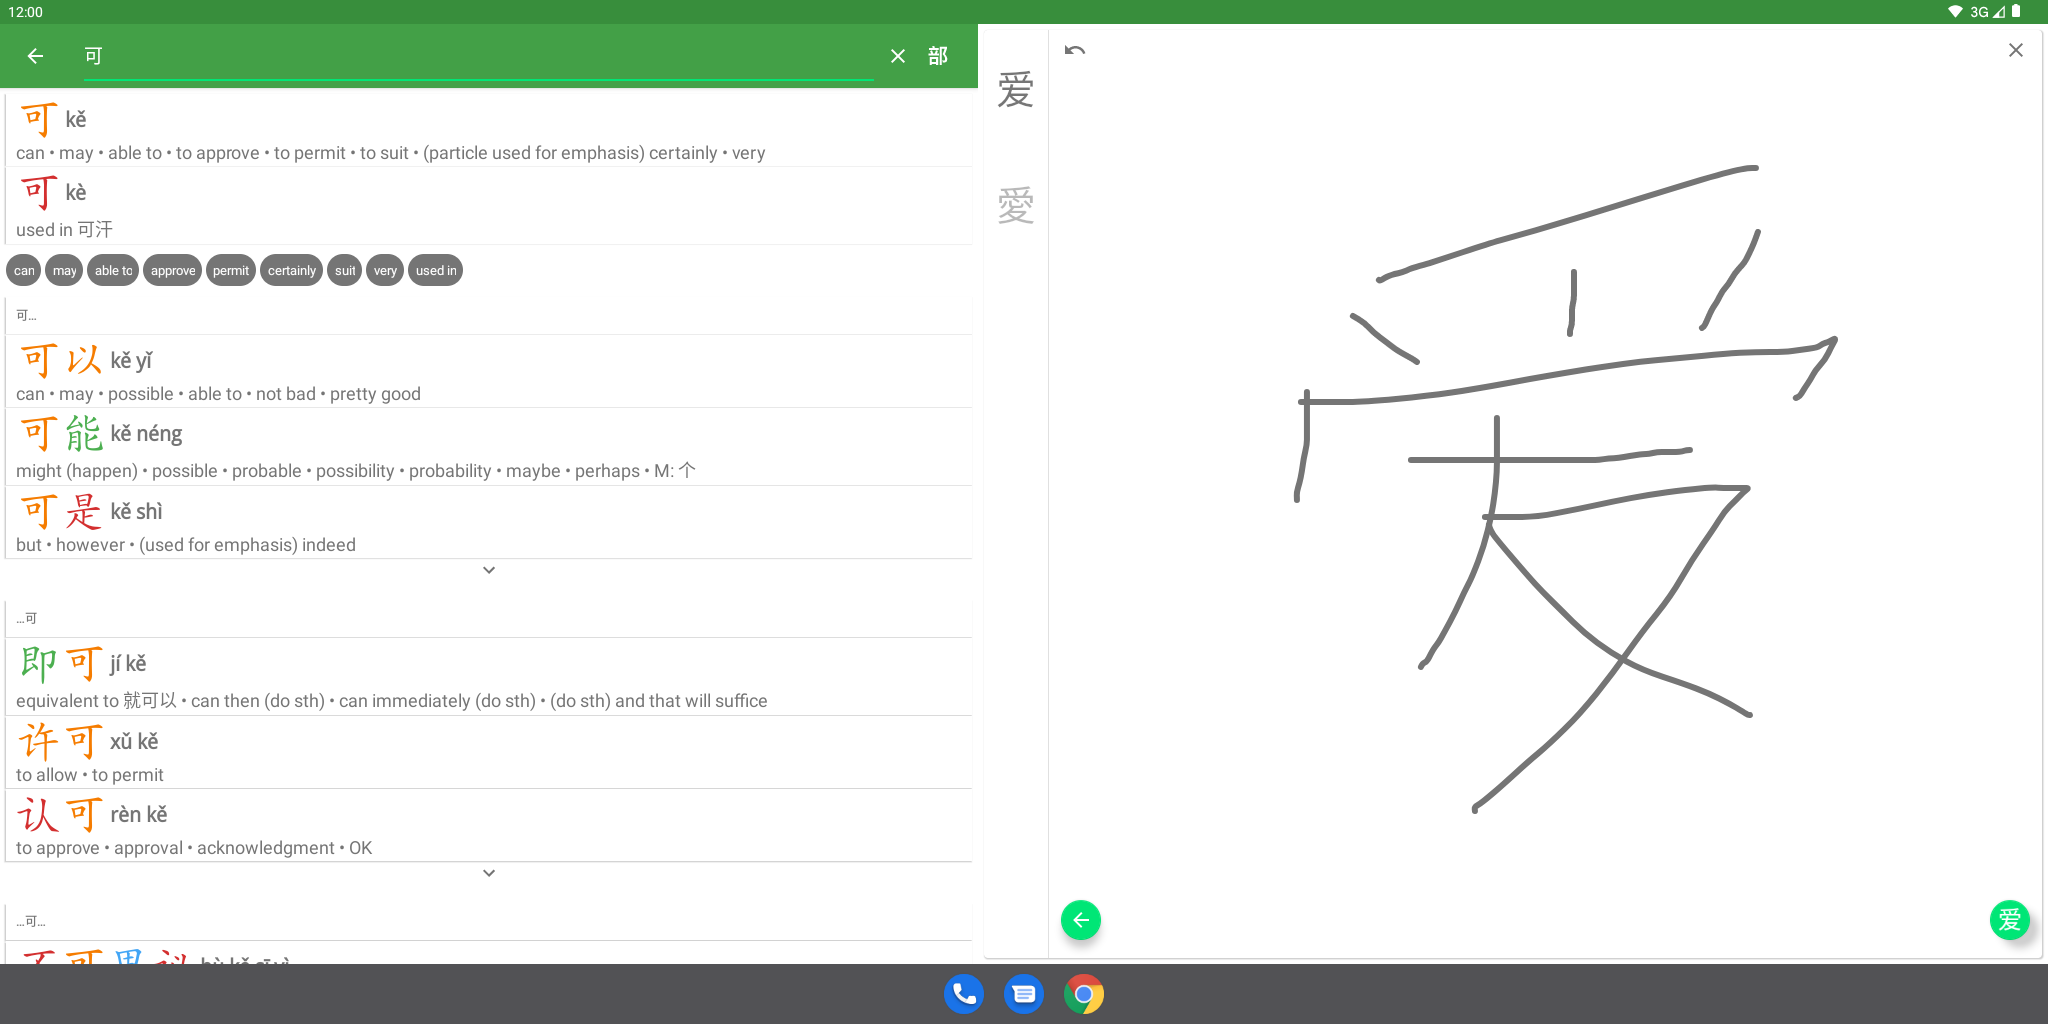Select the 'able to' chip
This screenshot has width=2048, height=1024.
[113, 271]
